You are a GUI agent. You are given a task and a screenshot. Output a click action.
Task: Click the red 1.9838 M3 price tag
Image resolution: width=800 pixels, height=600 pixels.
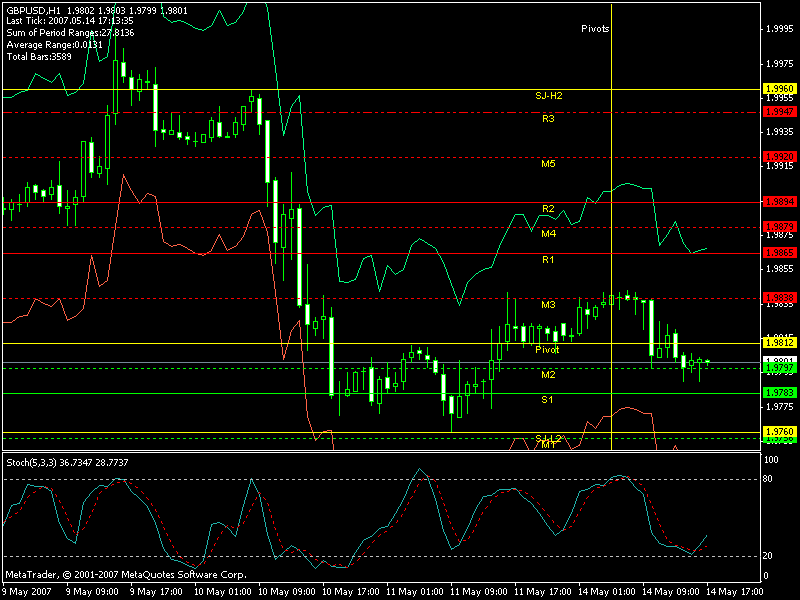(x=779, y=298)
